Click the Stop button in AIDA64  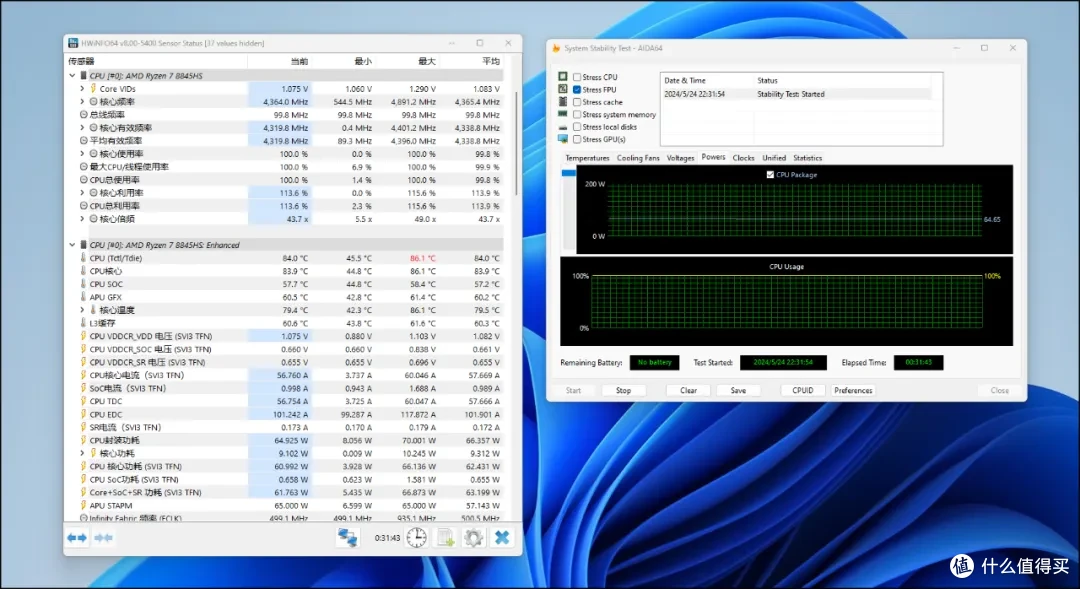click(623, 390)
